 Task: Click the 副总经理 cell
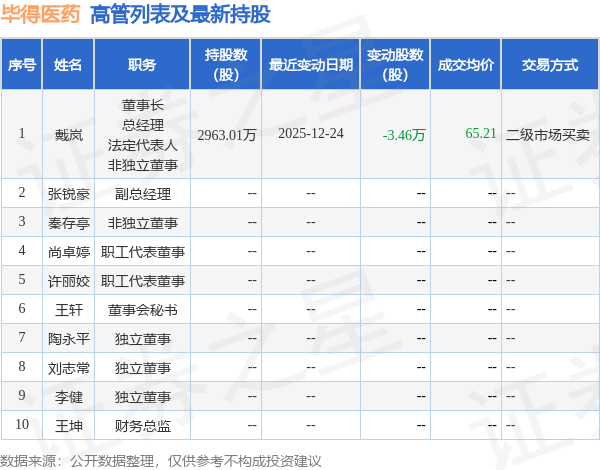143,194
